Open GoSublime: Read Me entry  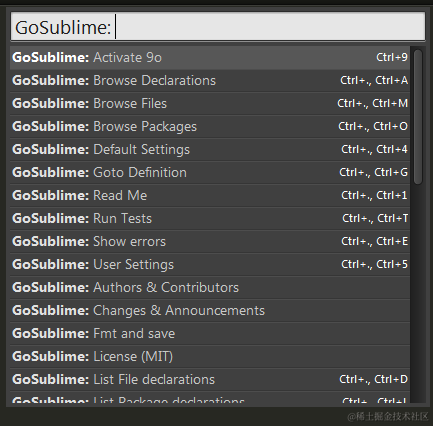coord(210,196)
